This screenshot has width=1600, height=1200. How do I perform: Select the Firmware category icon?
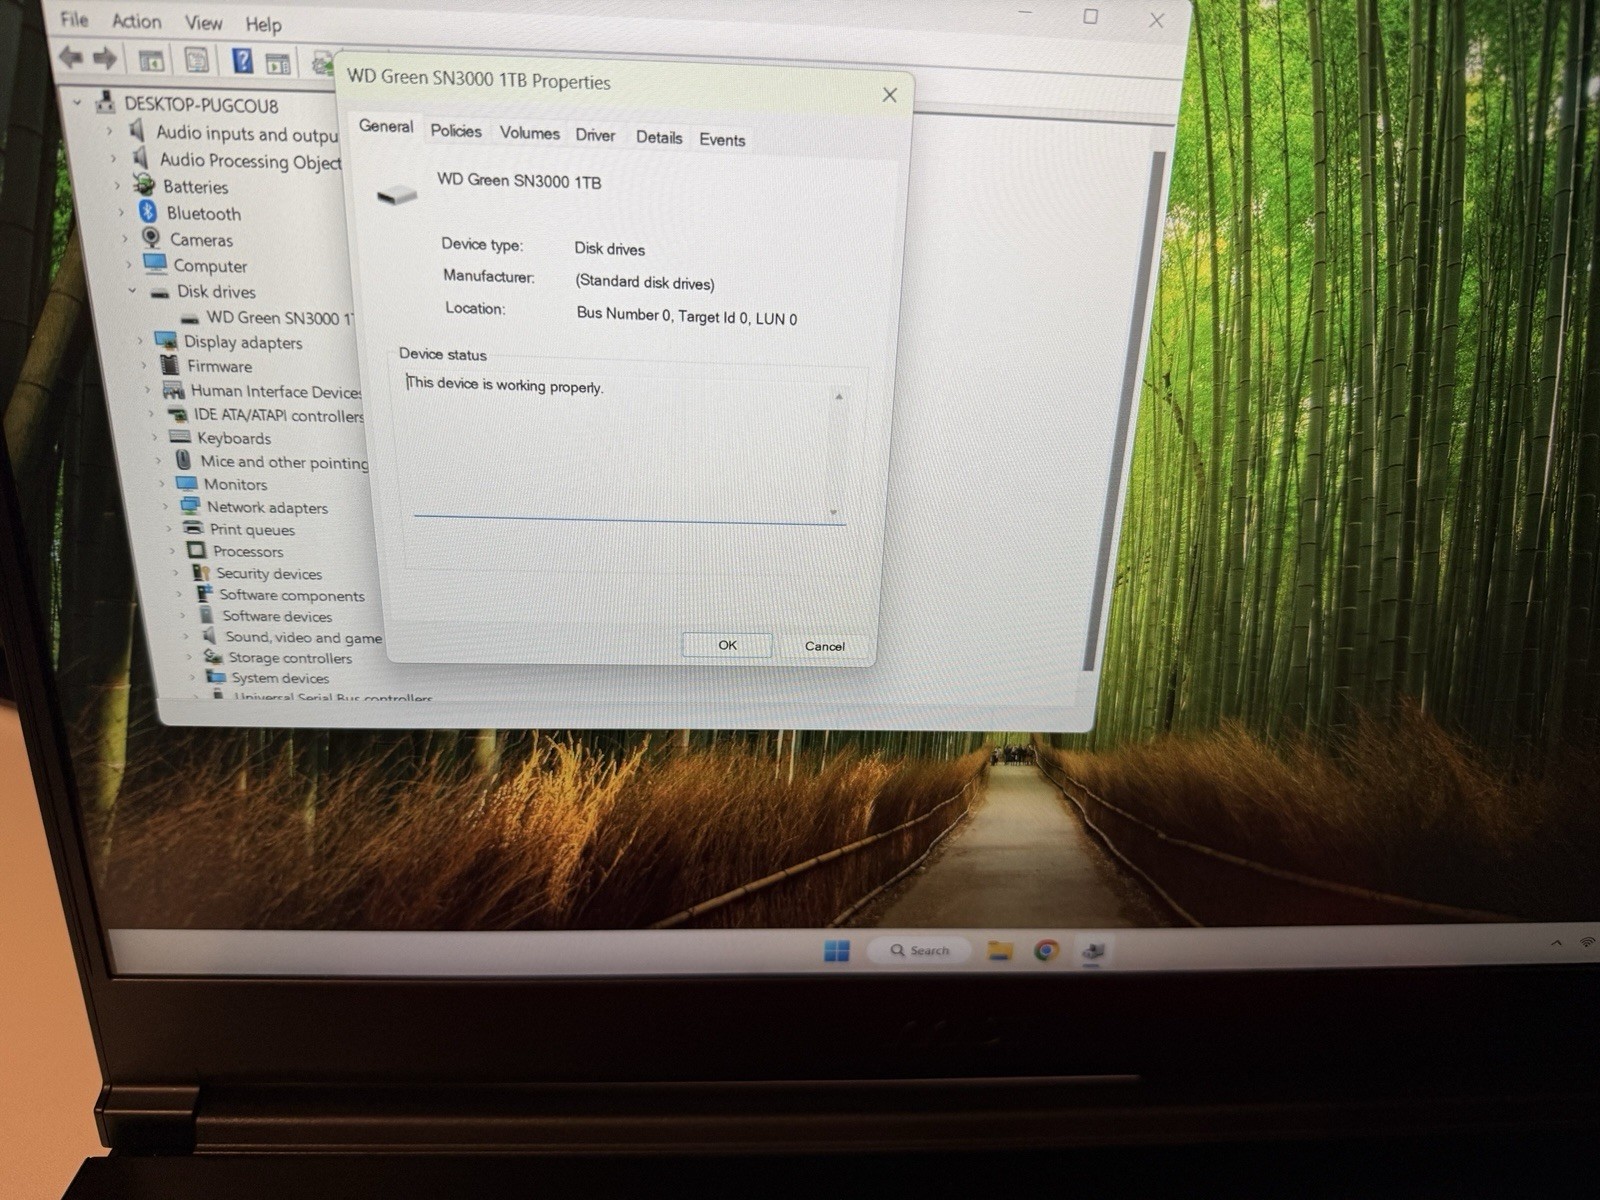click(x=170, y=365)
